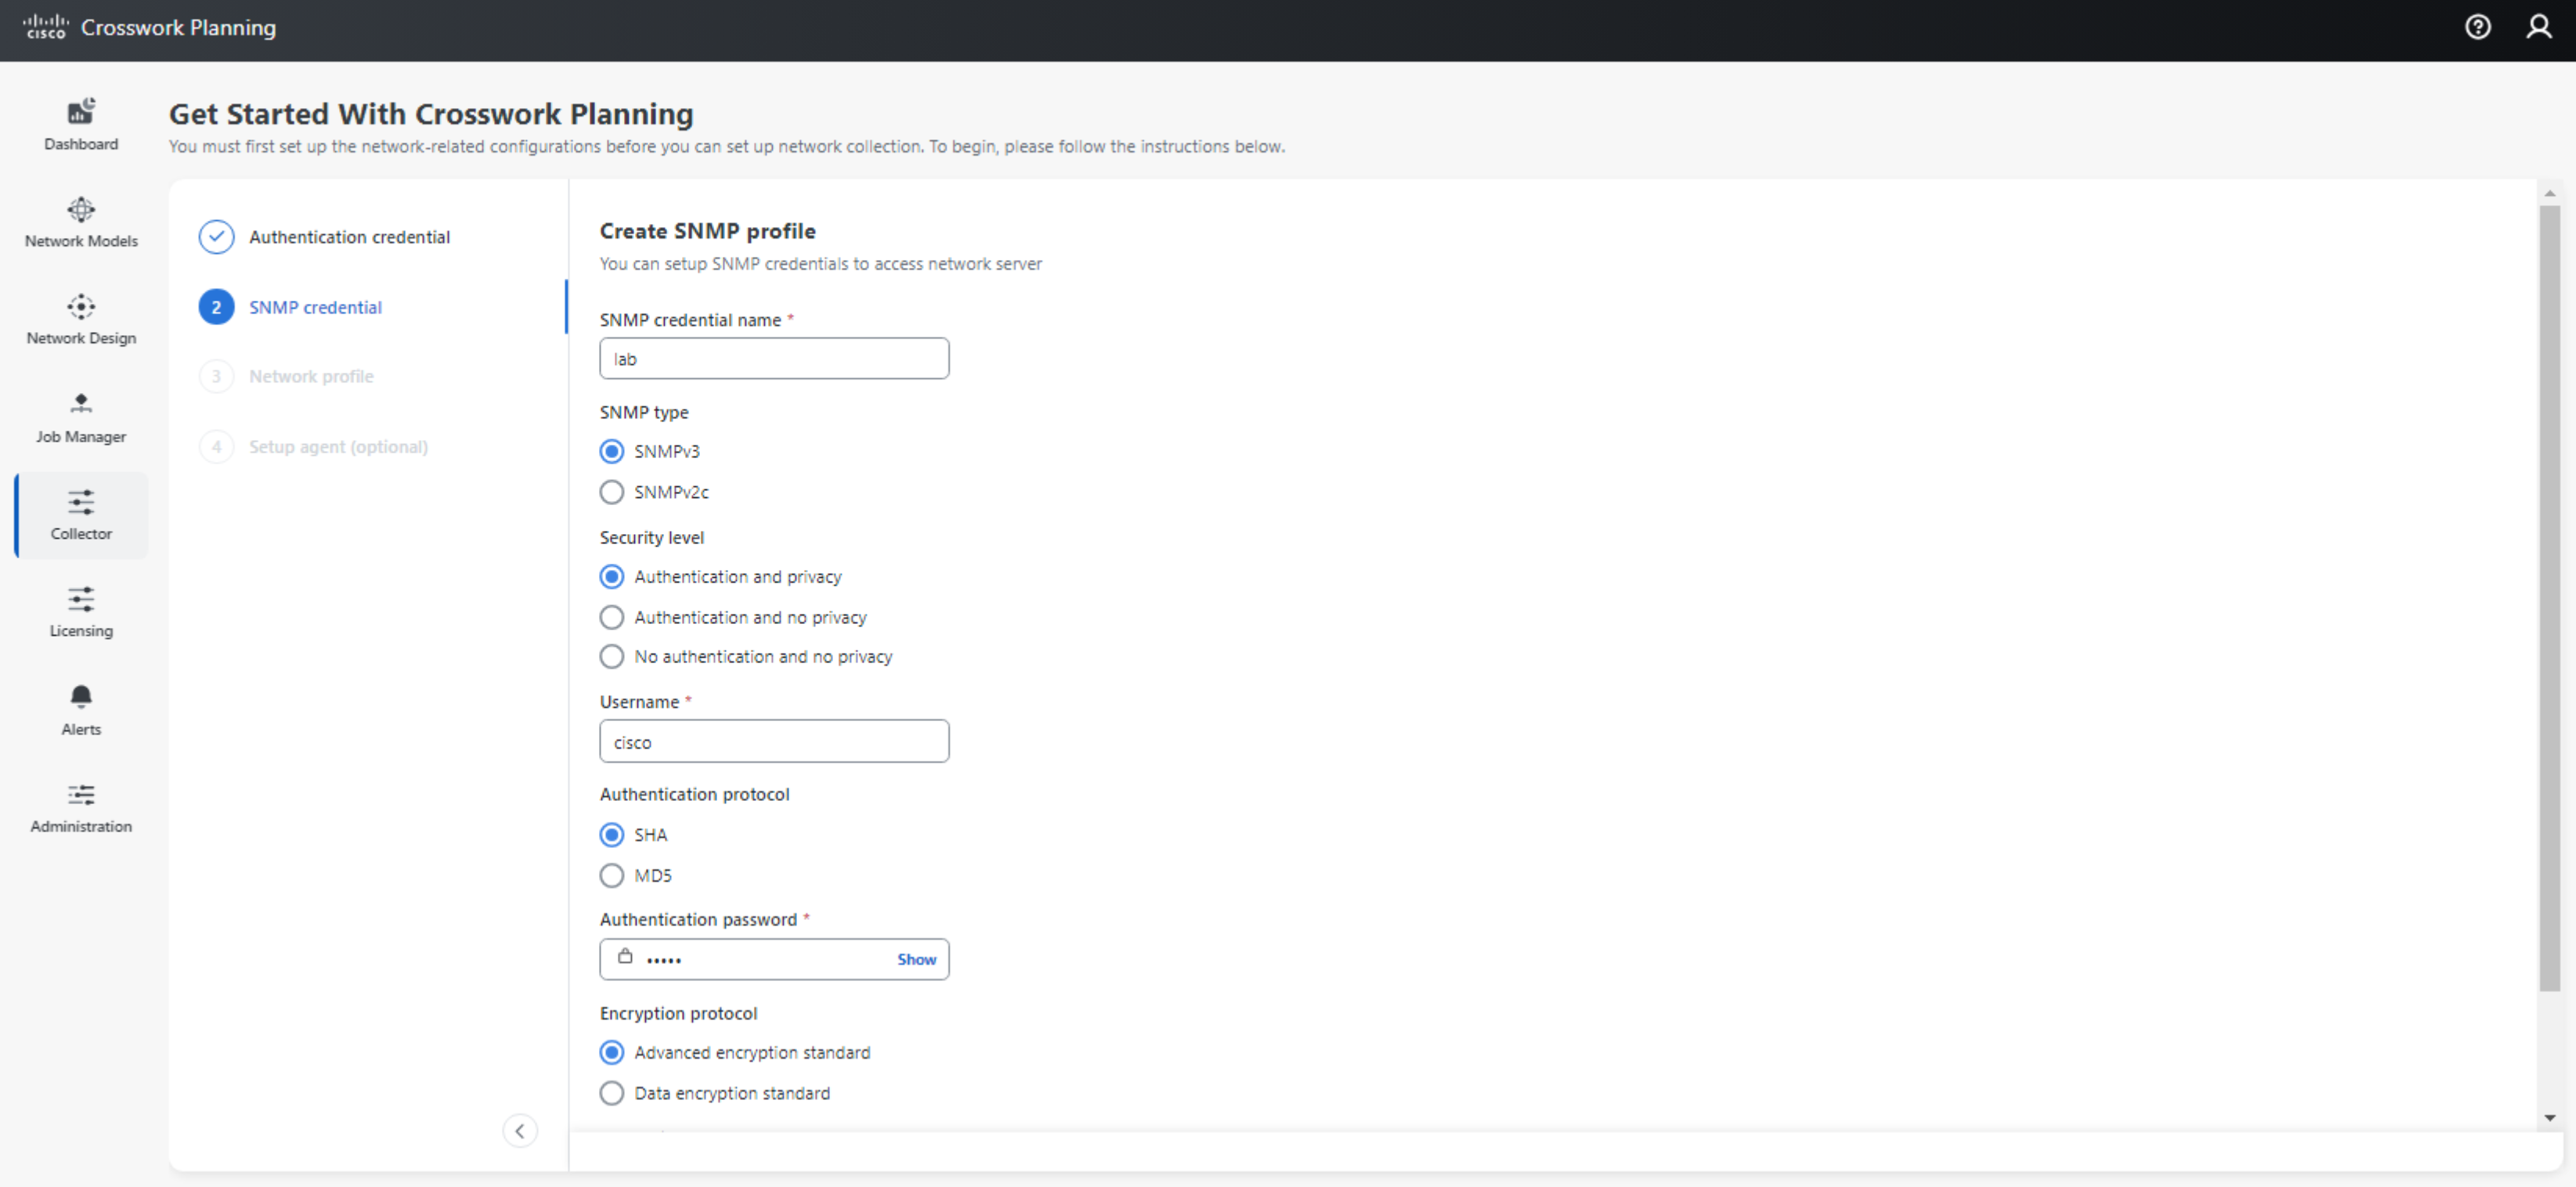This screenshot has width=2576, height=1187.
Task: Click the help question mark icon
Action: pyautogui.click(x=2477, y=27)
